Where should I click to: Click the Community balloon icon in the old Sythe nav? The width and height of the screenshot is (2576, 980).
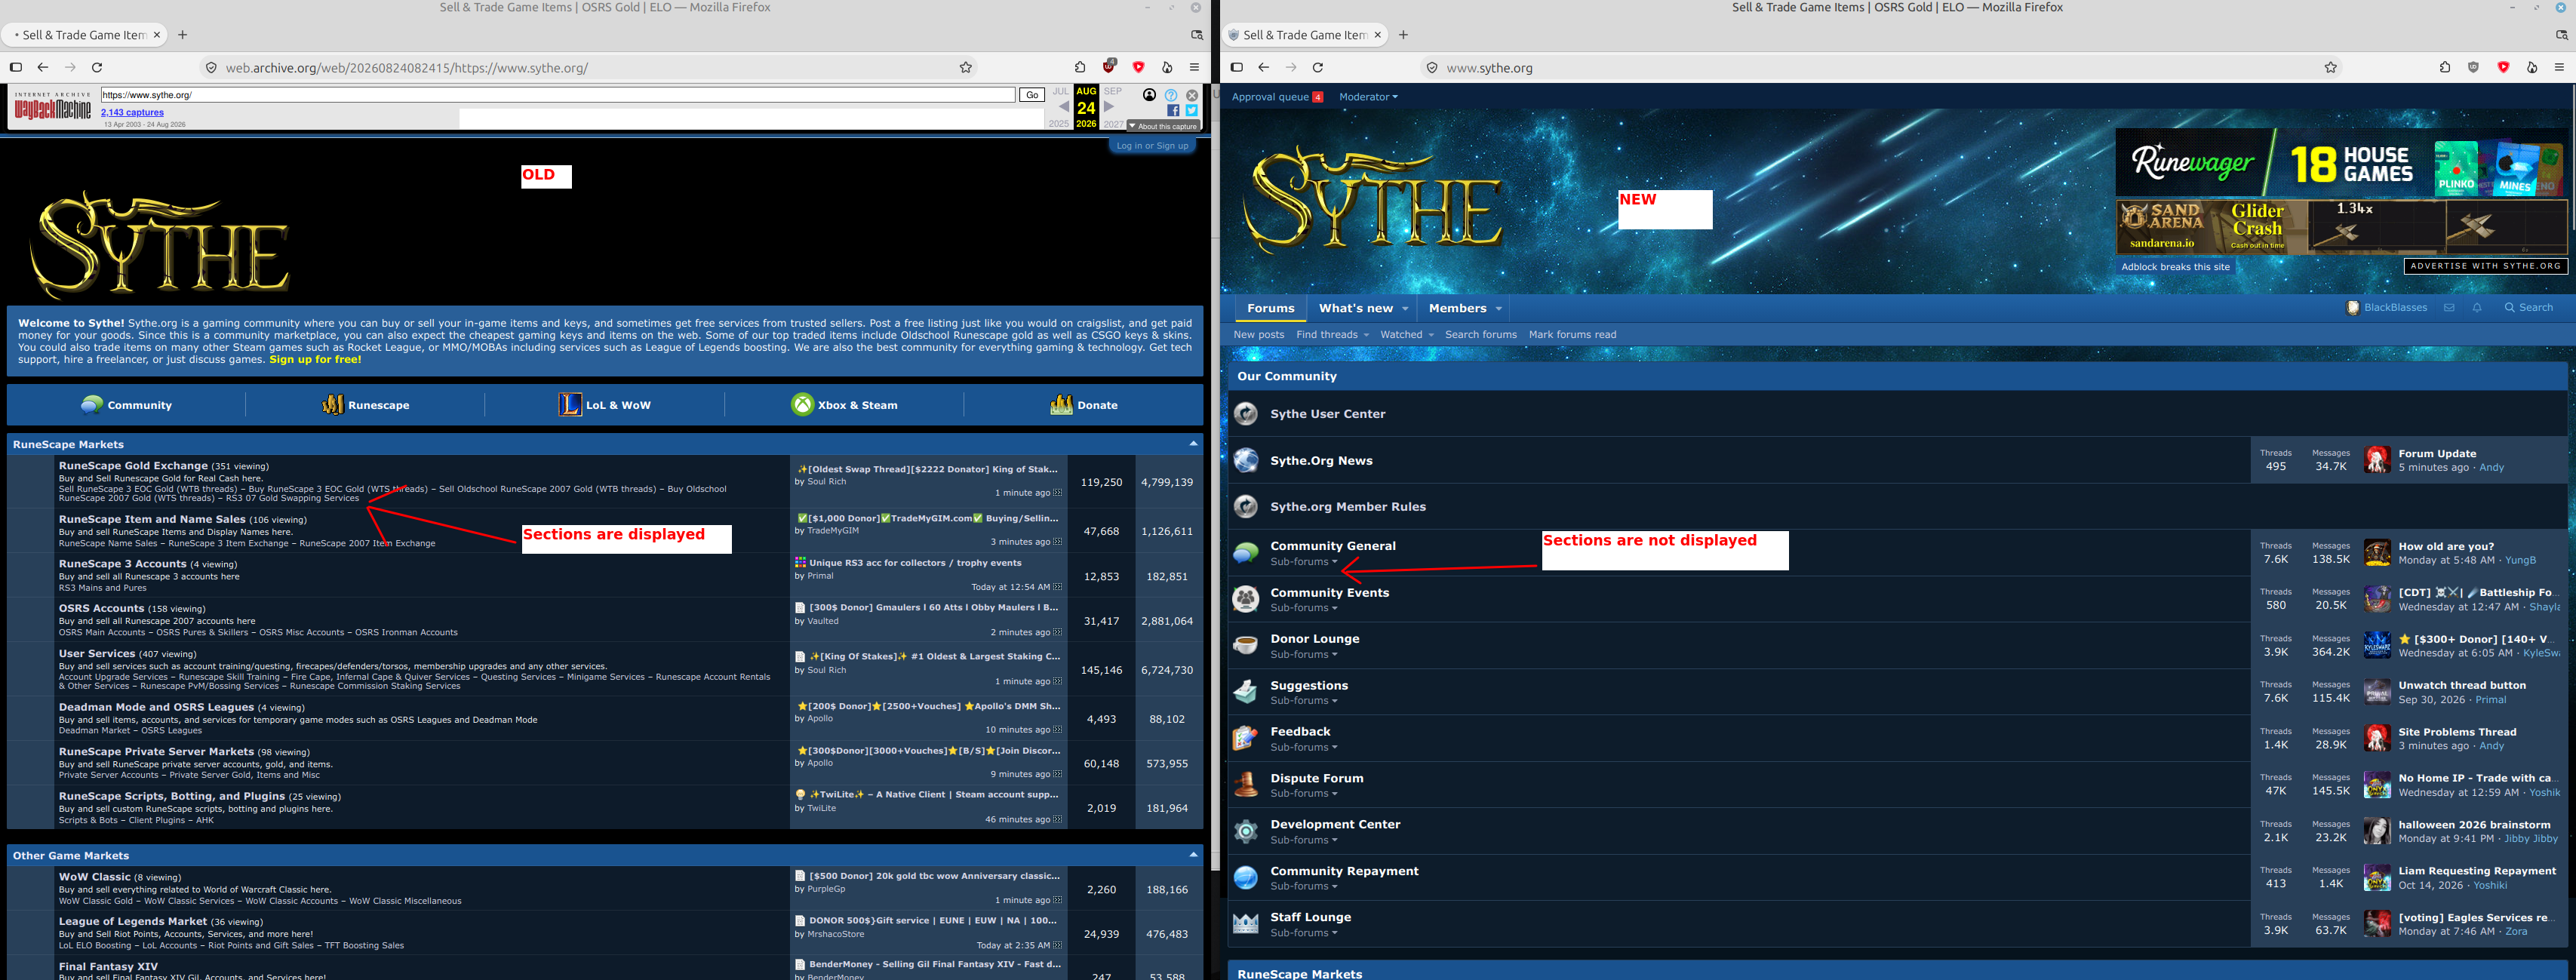click(x=92, y=405)
